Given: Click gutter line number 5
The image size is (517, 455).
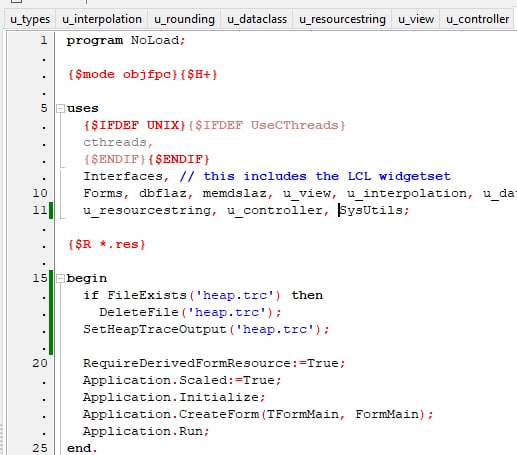Looking at the screenshot, I should [44, 108].
